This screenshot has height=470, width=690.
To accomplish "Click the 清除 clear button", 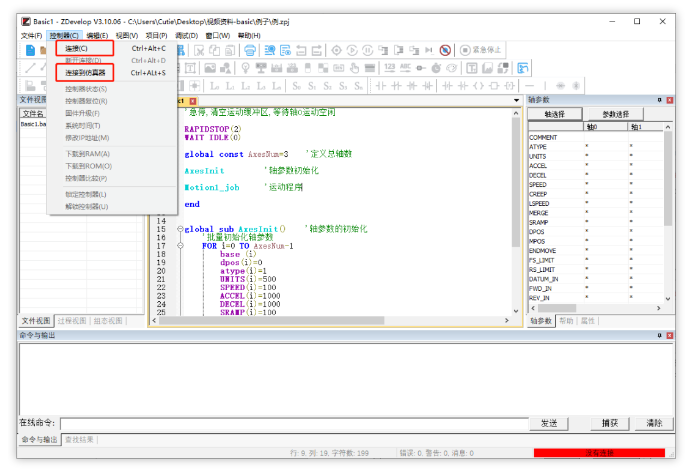I will pyautogui.click(x=654, y=423).
